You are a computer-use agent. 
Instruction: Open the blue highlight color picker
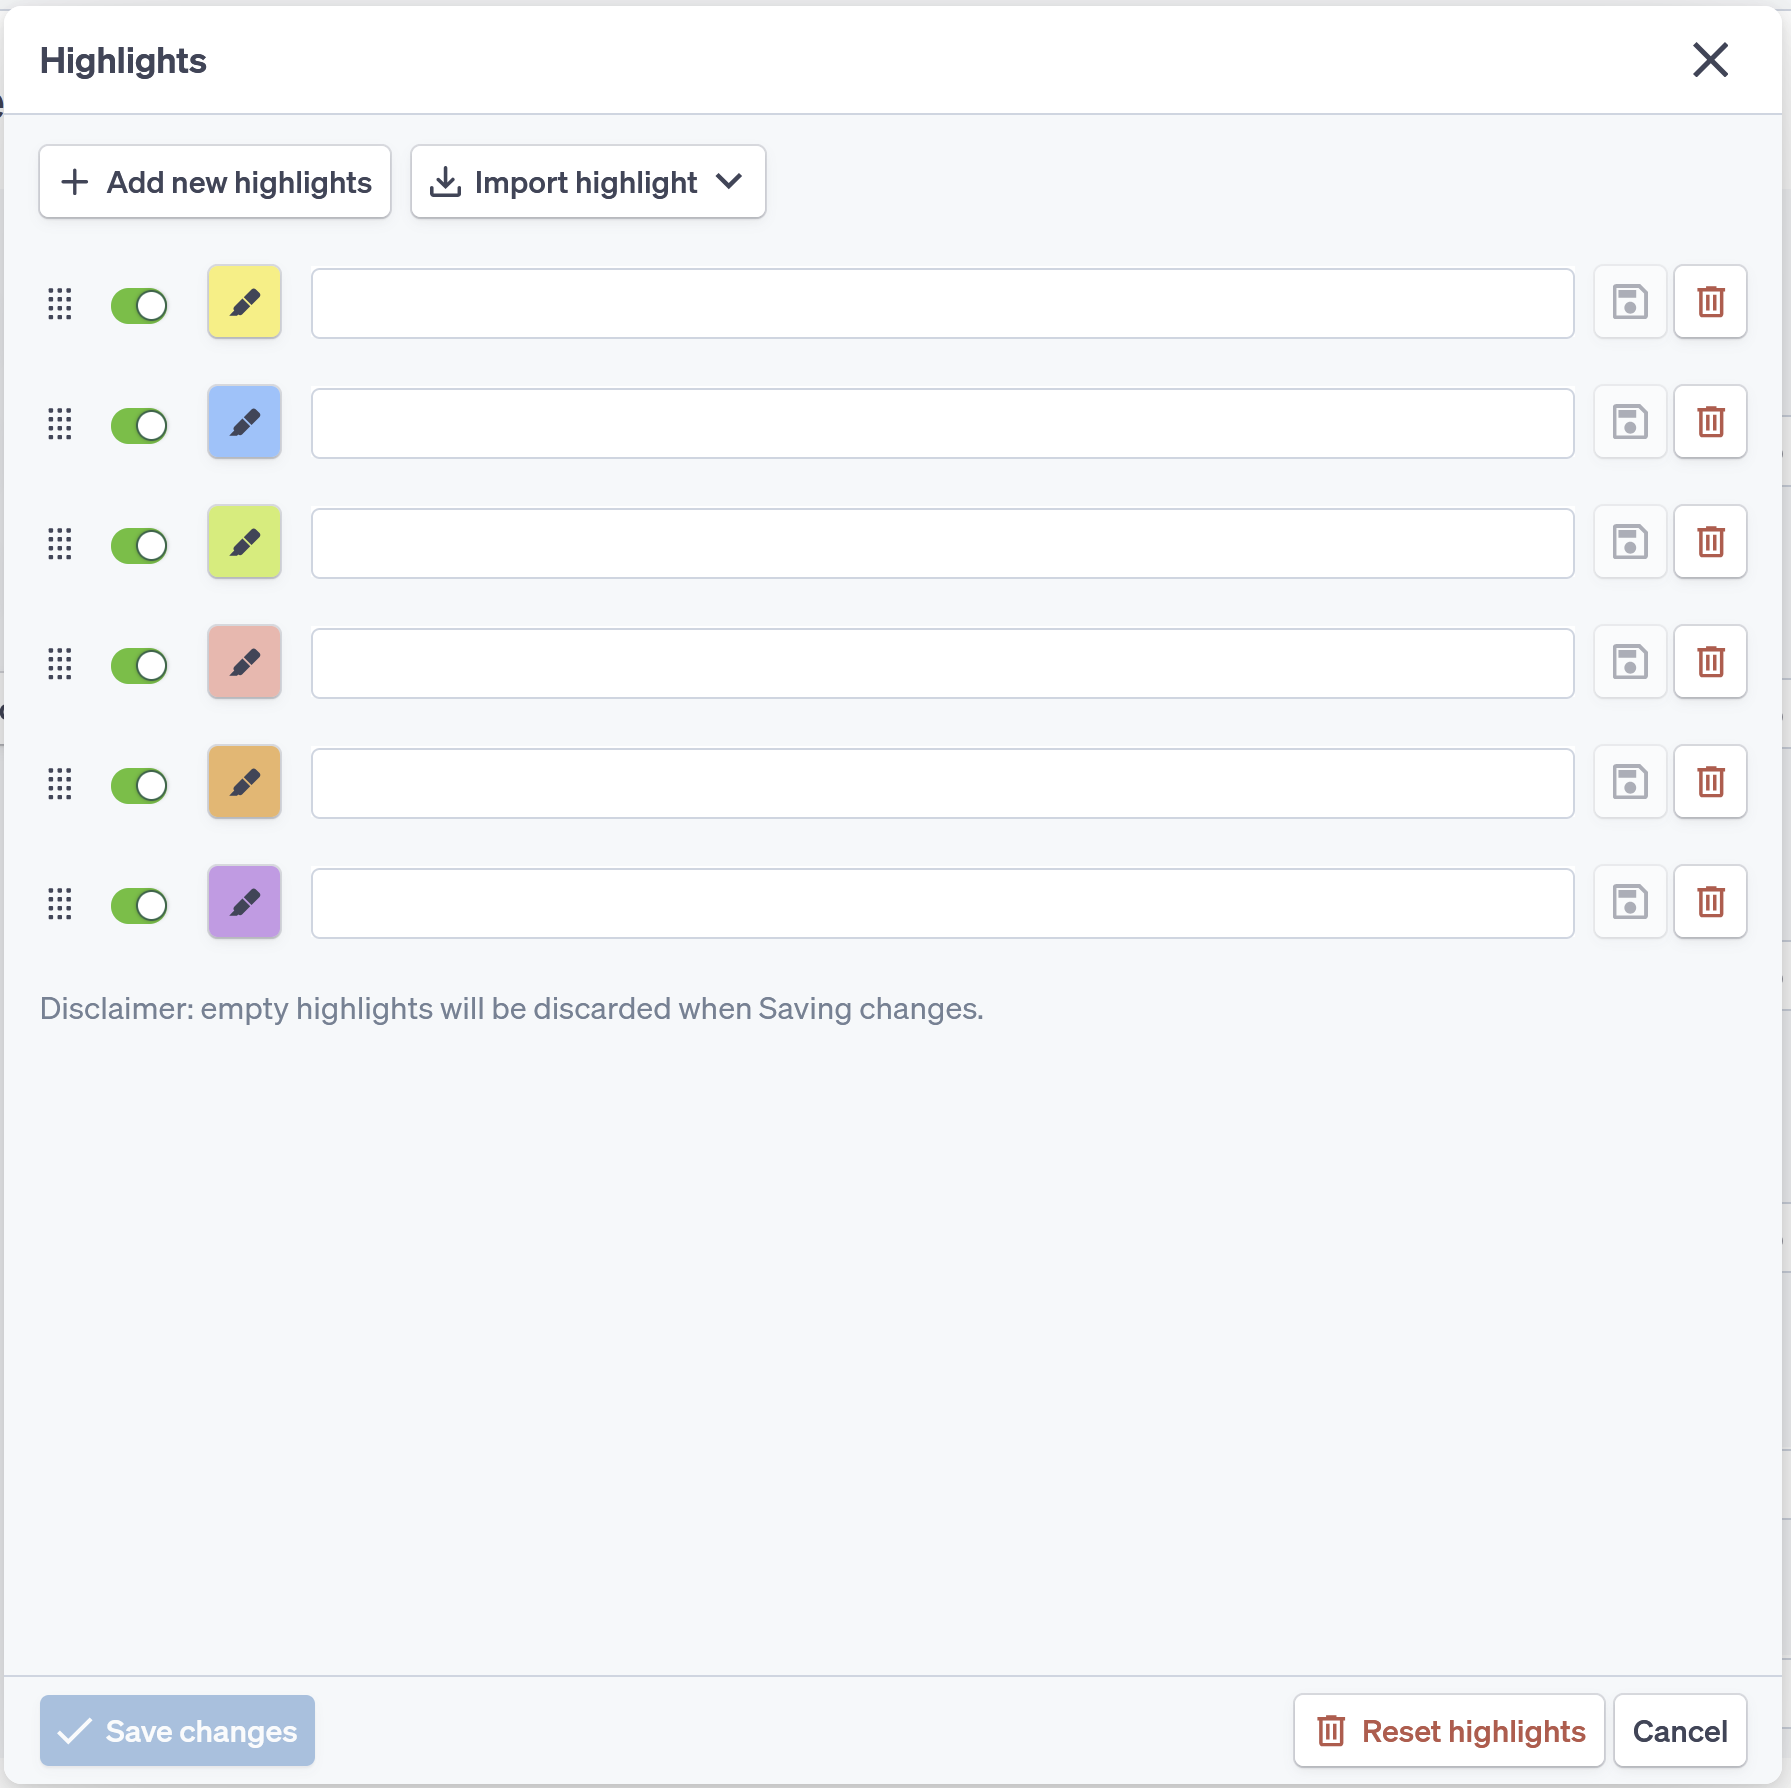pos(244,422)
